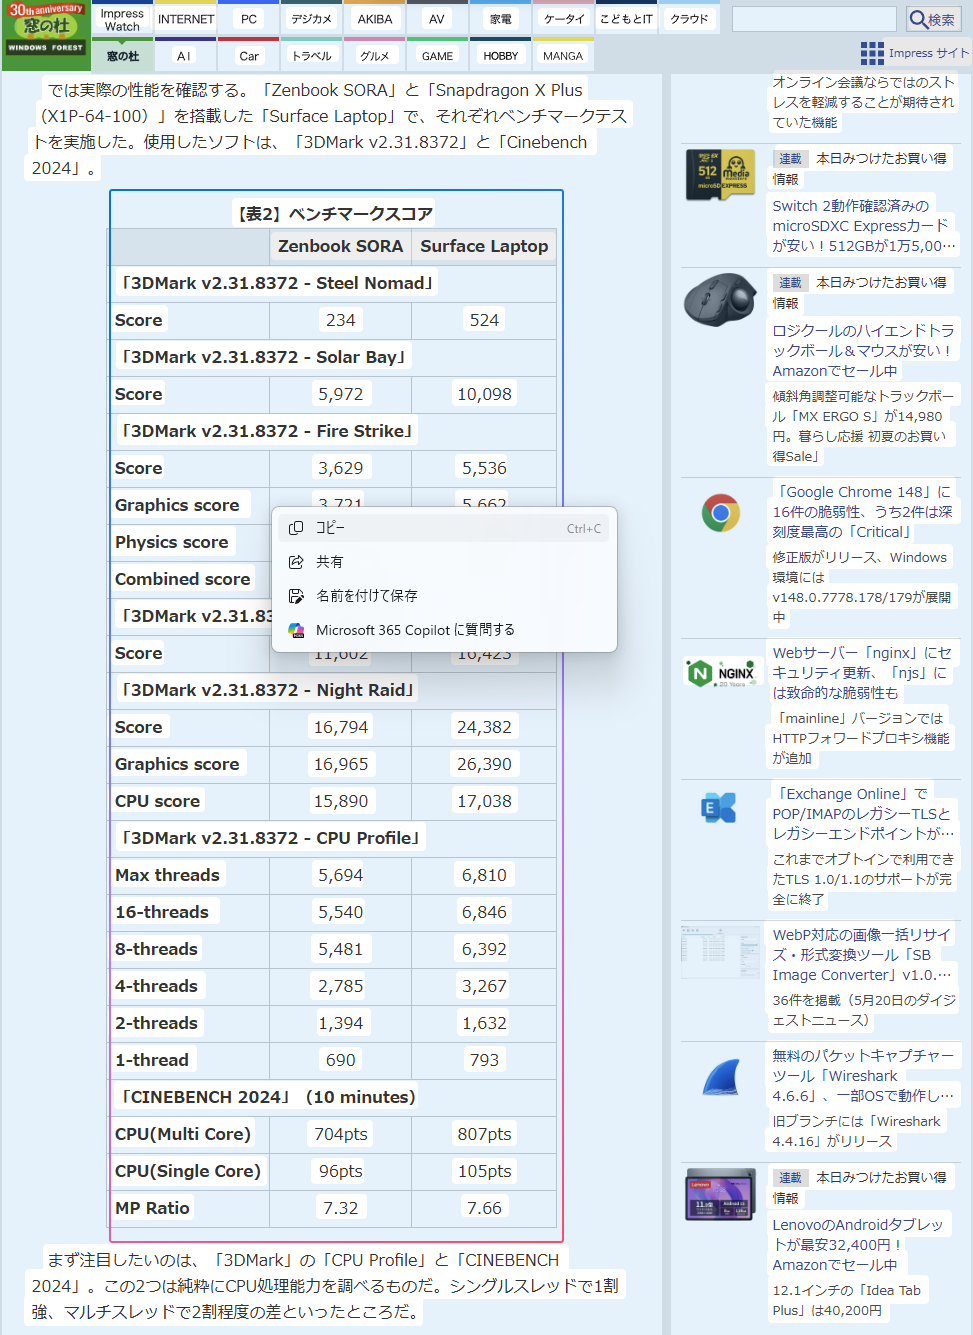
Task: Open the Lenovo Android tablet sale article
Action: [860, 1244]
